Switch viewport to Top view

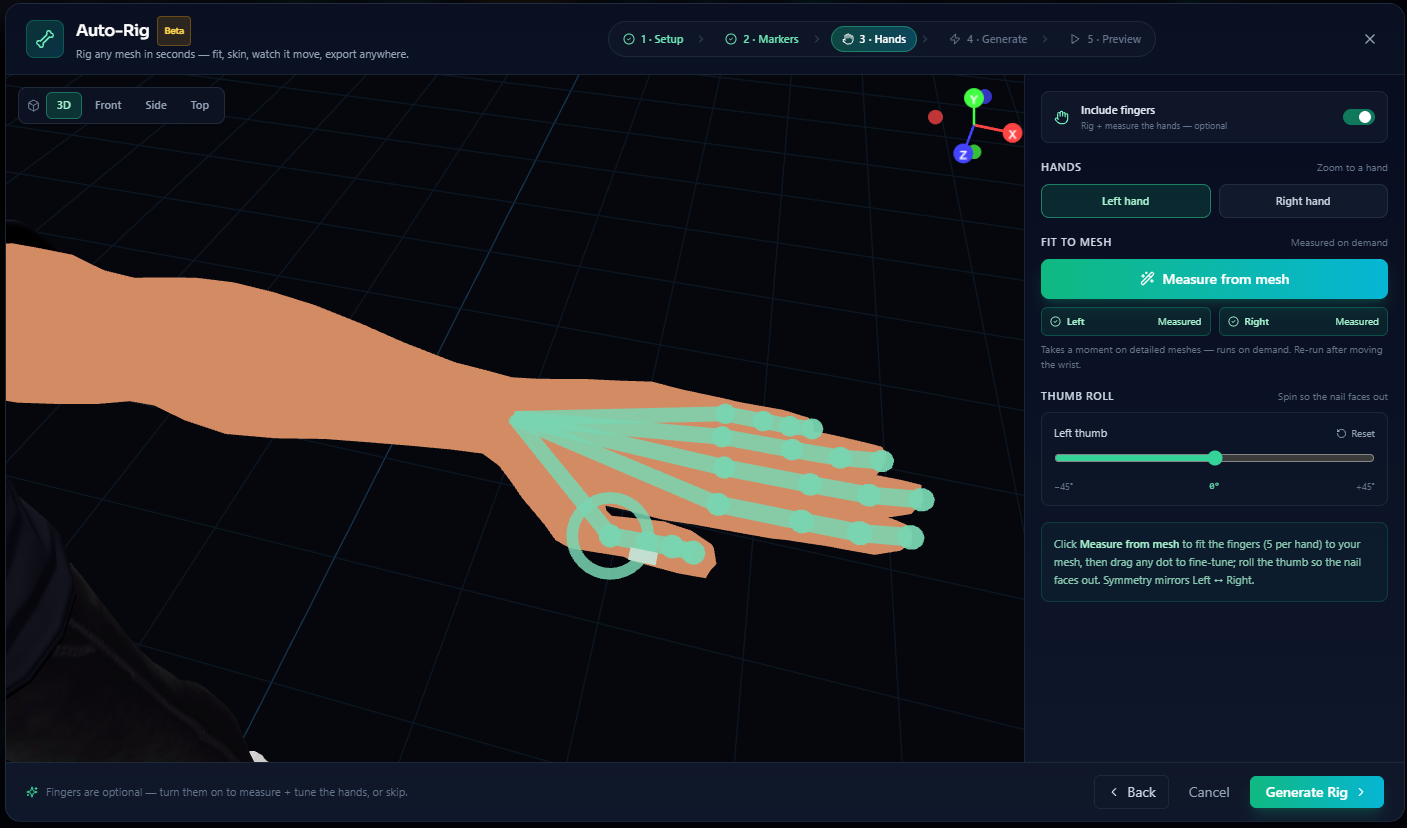[x=200, y=105]
